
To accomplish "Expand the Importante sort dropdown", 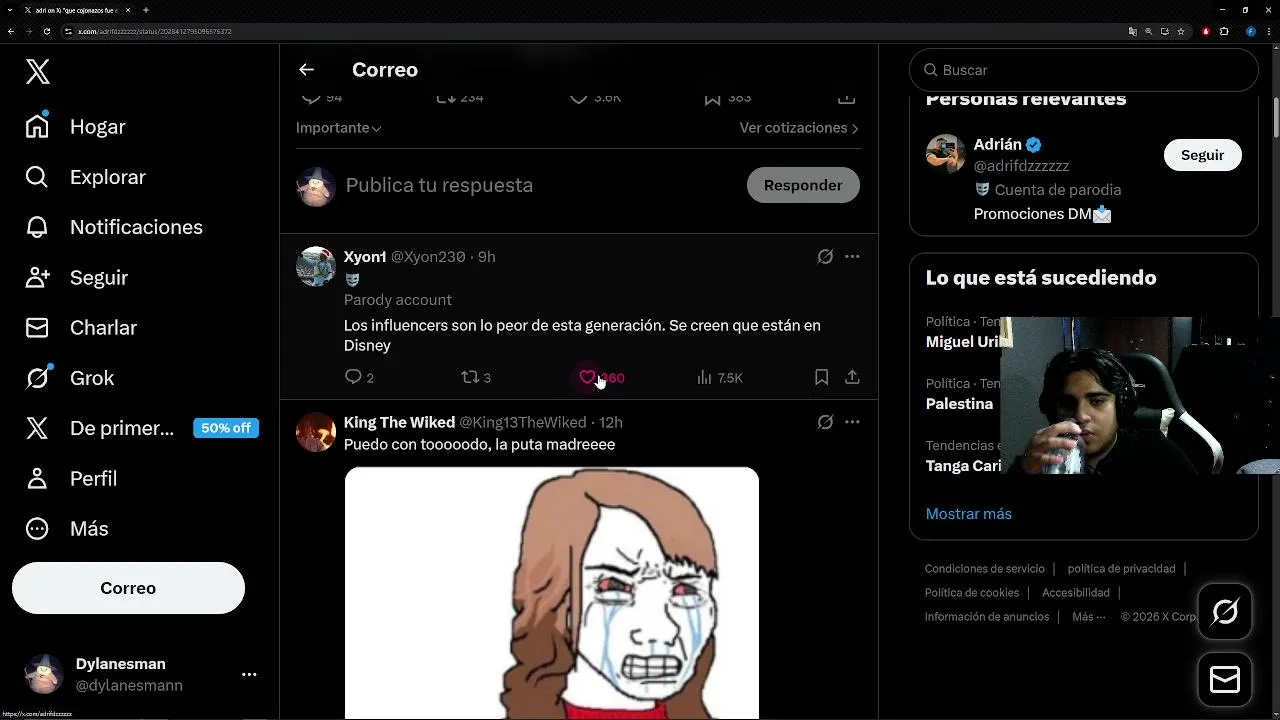I will pyautogui.click(x=338, y=128).
